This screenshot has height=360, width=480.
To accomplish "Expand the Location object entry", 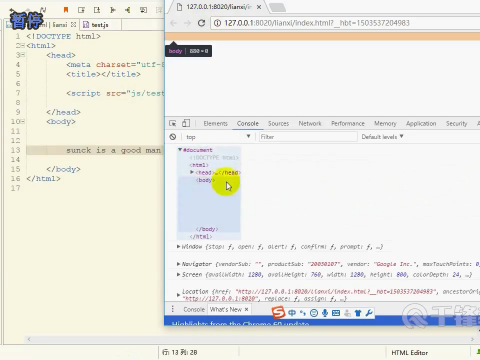I will tap(178, 295).
